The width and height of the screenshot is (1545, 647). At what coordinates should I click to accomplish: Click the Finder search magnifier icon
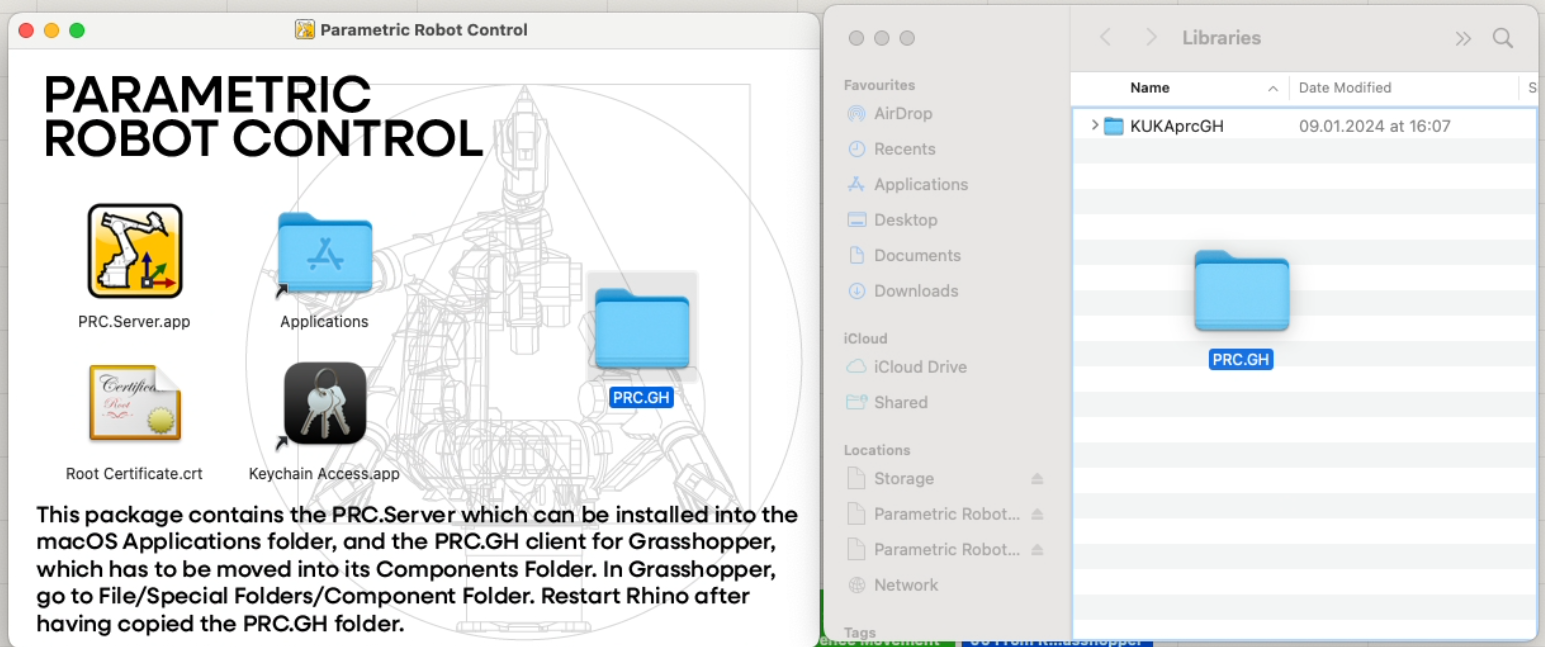coord(1502,38)
